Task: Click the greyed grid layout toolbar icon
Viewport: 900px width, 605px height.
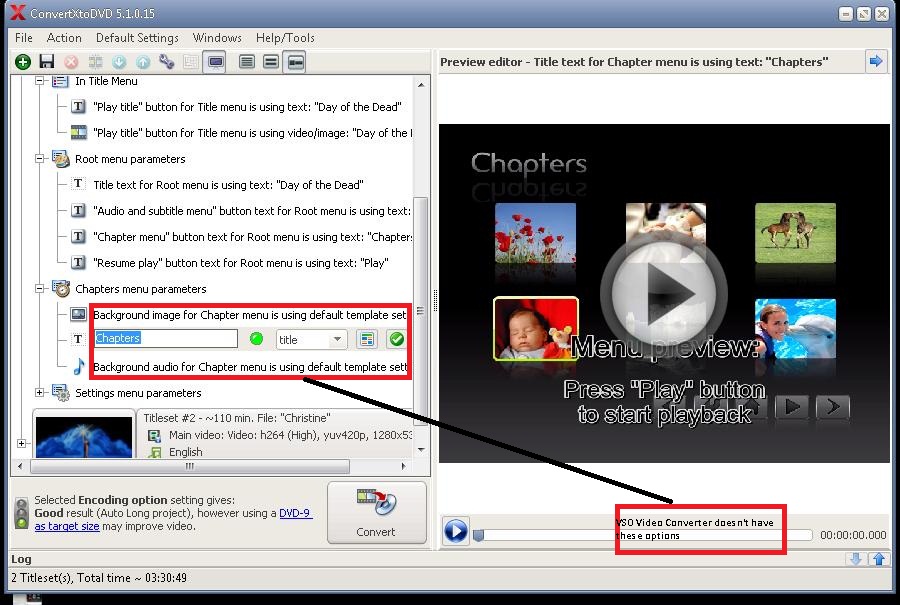Action: (x=191, y=61)
